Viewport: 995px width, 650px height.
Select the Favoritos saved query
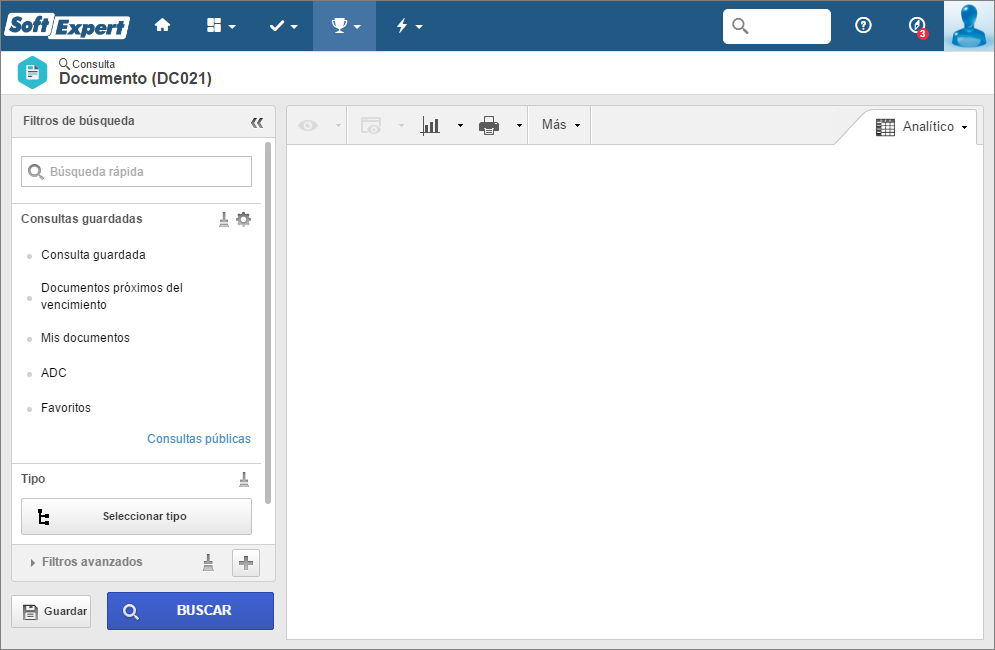click(x=66, y=408)
